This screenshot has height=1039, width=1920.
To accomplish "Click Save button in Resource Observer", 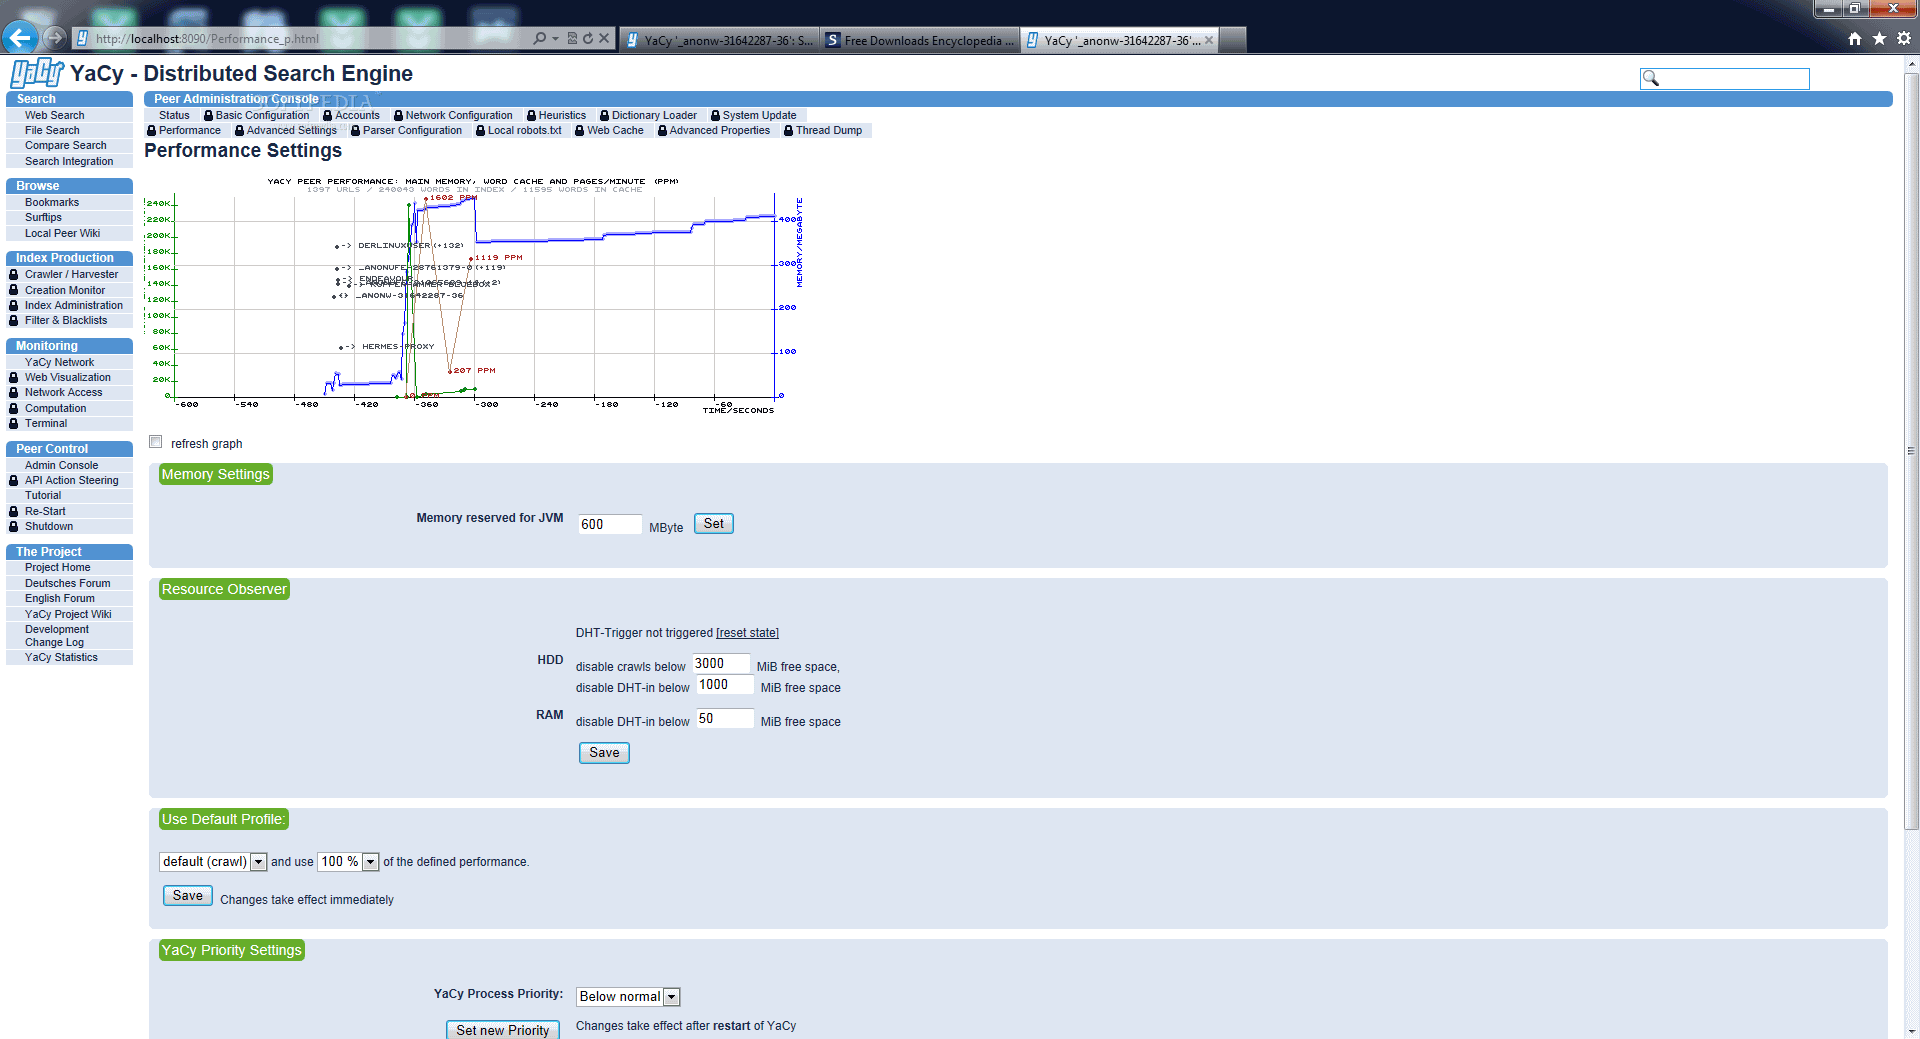I will (604, 753).
